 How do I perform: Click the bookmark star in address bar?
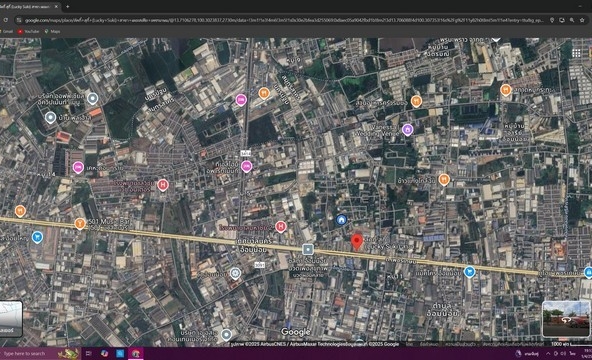pyautogui.click(x=582, y=20)
